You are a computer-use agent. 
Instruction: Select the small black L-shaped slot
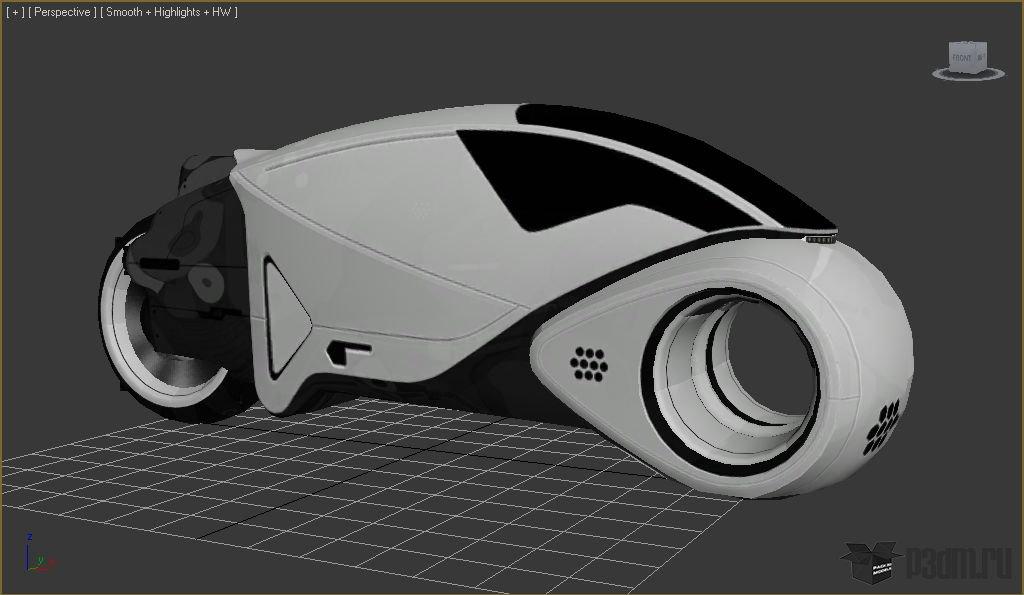point(347,351)
